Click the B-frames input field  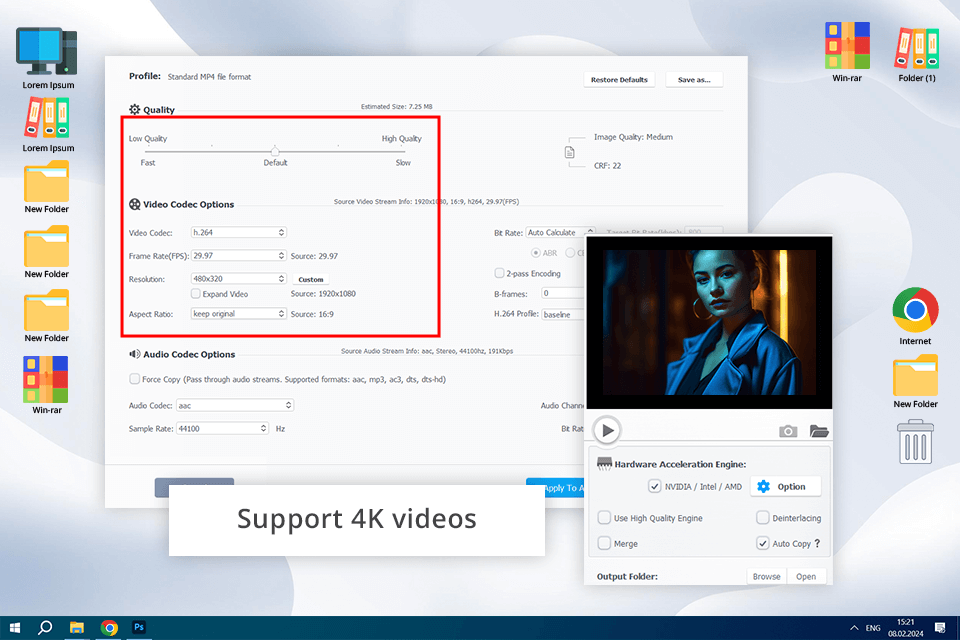tap(563, 293)
